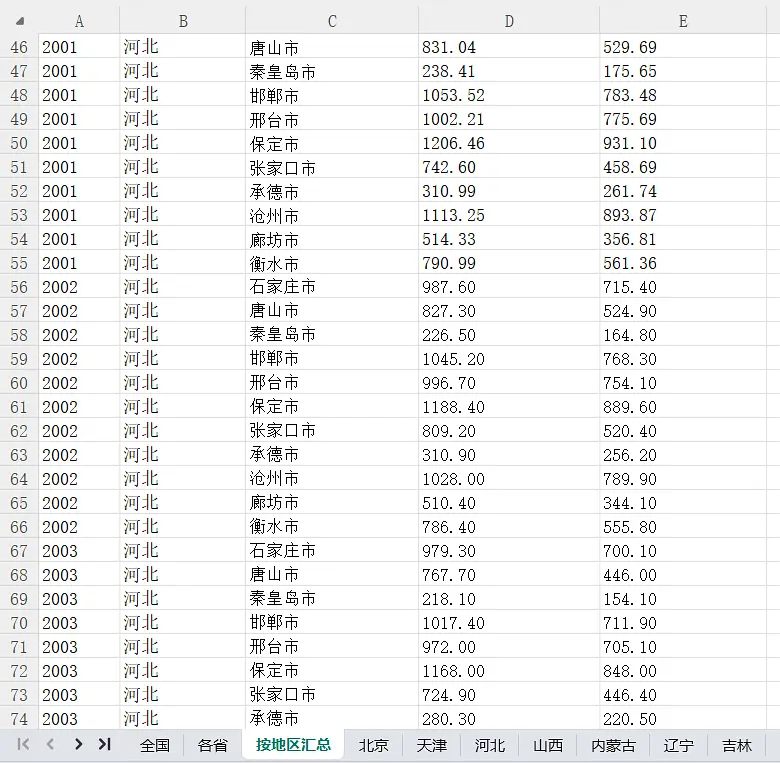Switch to the 各省 sheet tab
780x763 pixels.
tap(212, 745)
